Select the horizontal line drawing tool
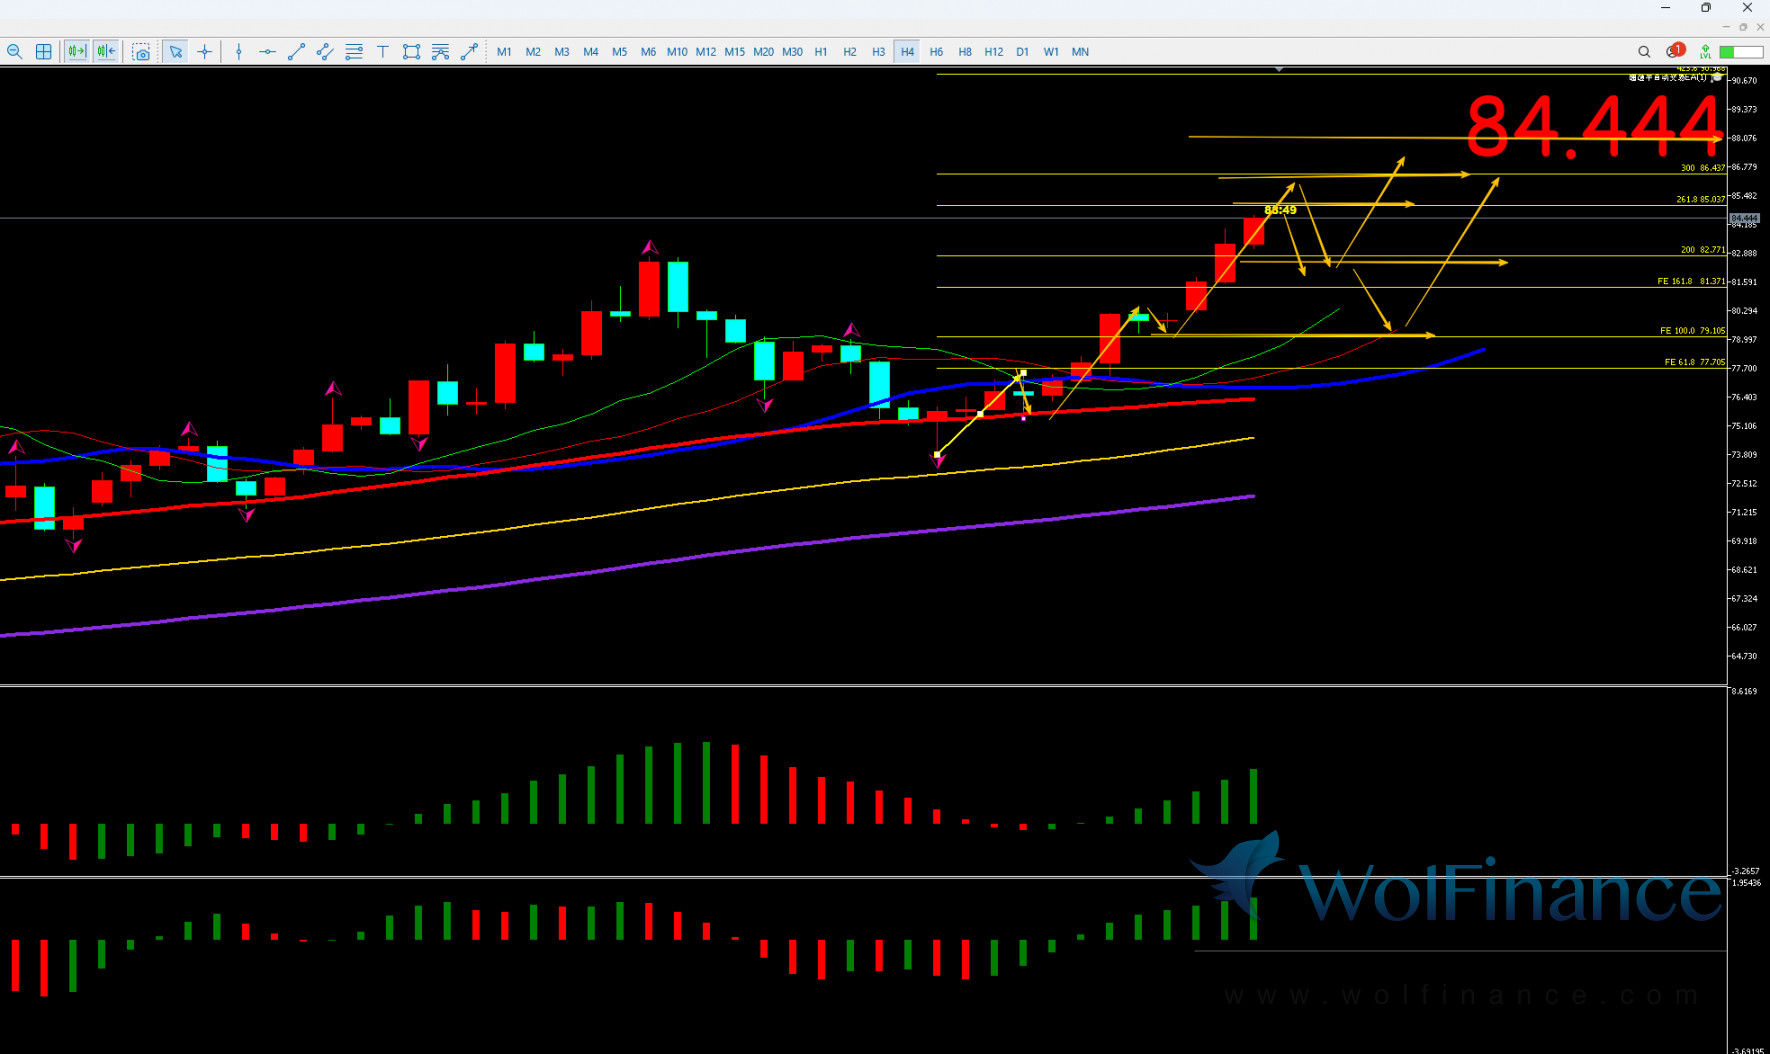Image resolution: width=1770 pixels, height=1054 pixels. tap(267, 52)
